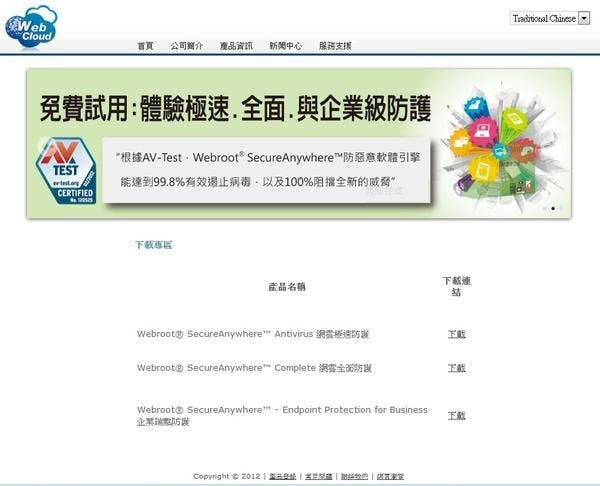This screenshot has width=600, height=486.
Task: Open the 聯絡我們 footer link
Action: click(354, 476)
